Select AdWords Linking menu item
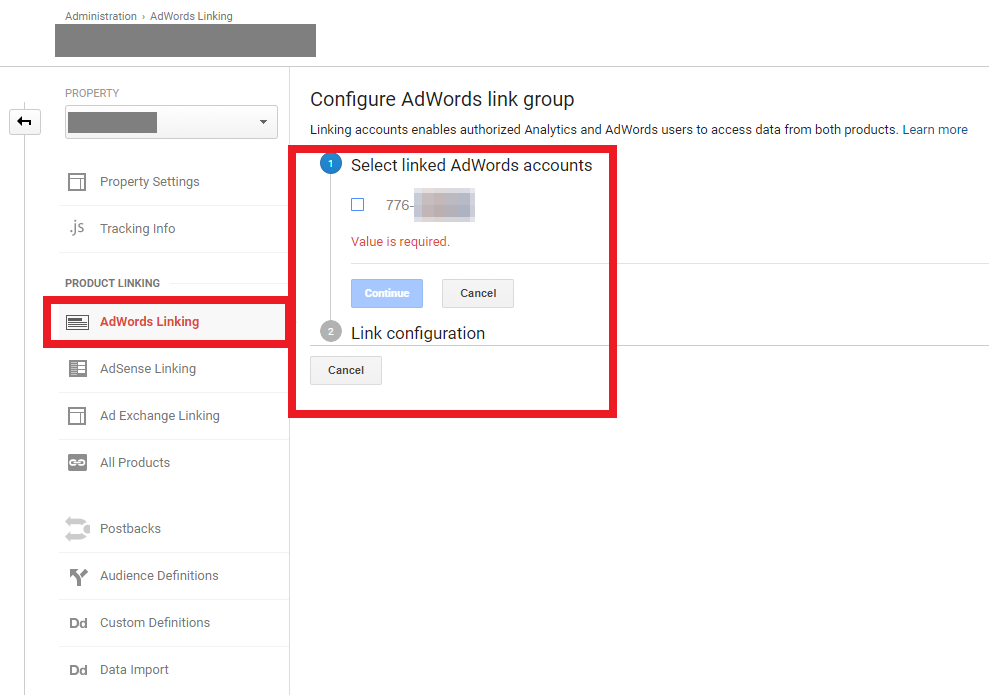Viewport: 989px width, 695px height. pyautogui.click(x=149, y=322)
